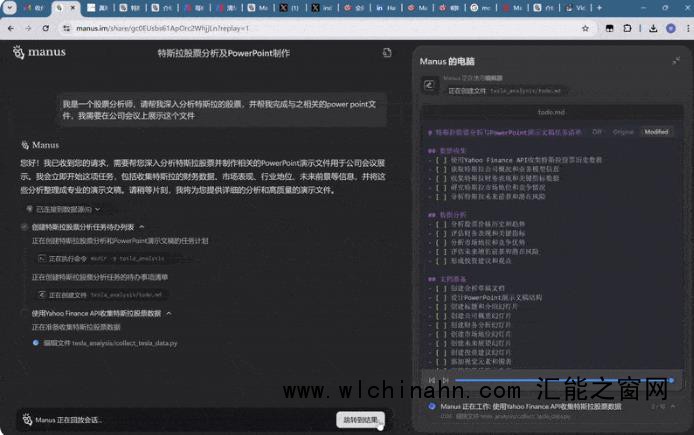Screen dimensions: 694x435
Task: Collapse the Yahoo Finance API data collection step
Action: (167, 313)
